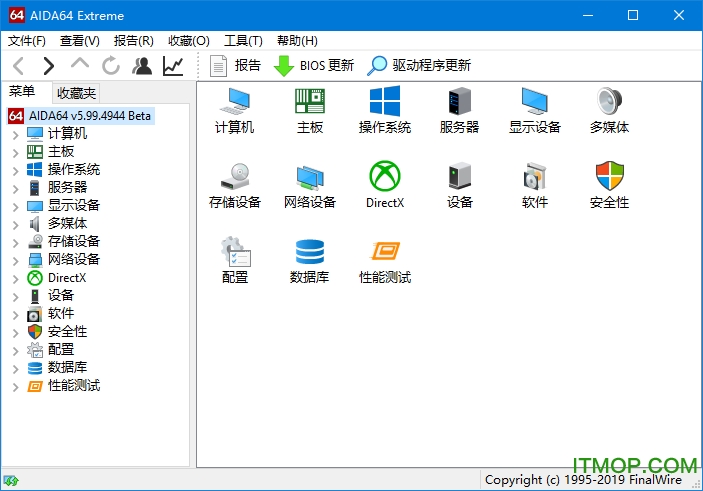Select 安全性 in the sidebar tree
The image size is (703, 491).
coord(67,331)
